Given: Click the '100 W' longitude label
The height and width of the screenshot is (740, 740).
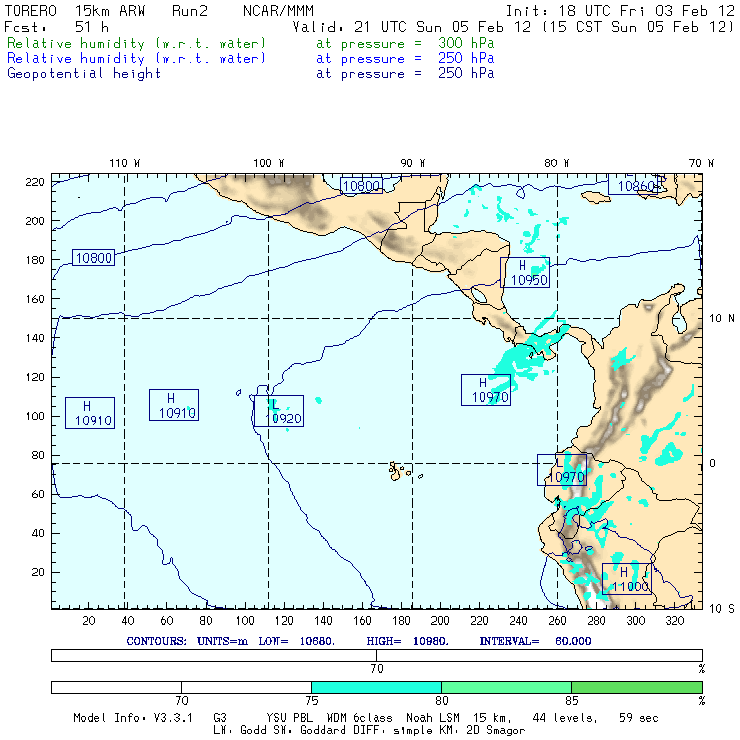Looking at the screenshot, I should coord(269,163).
